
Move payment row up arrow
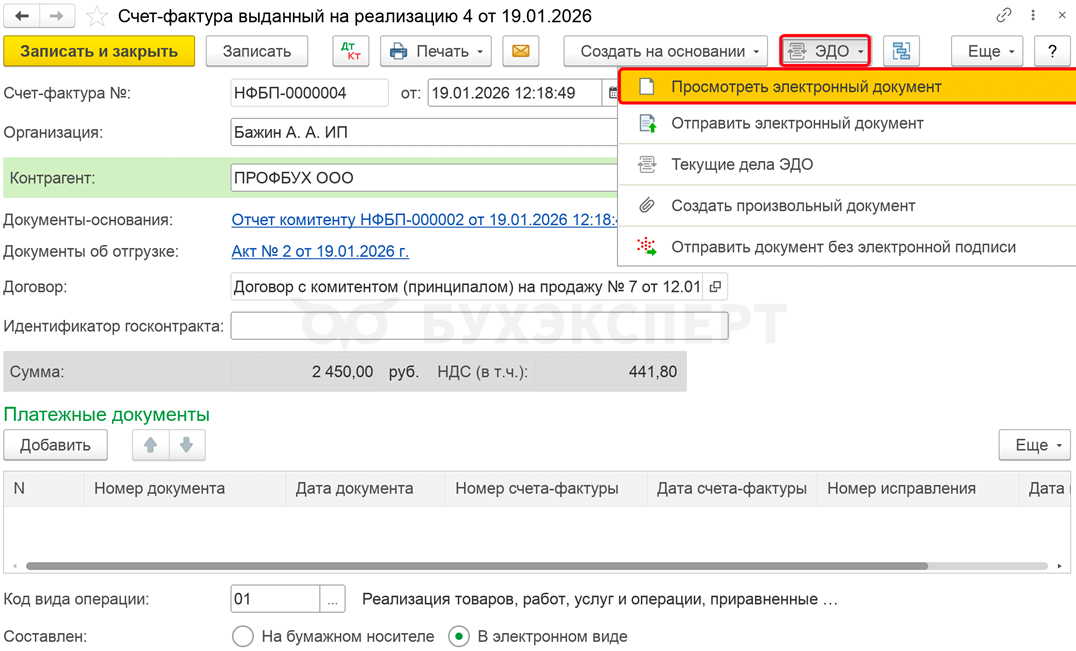(x=150, y=445)
